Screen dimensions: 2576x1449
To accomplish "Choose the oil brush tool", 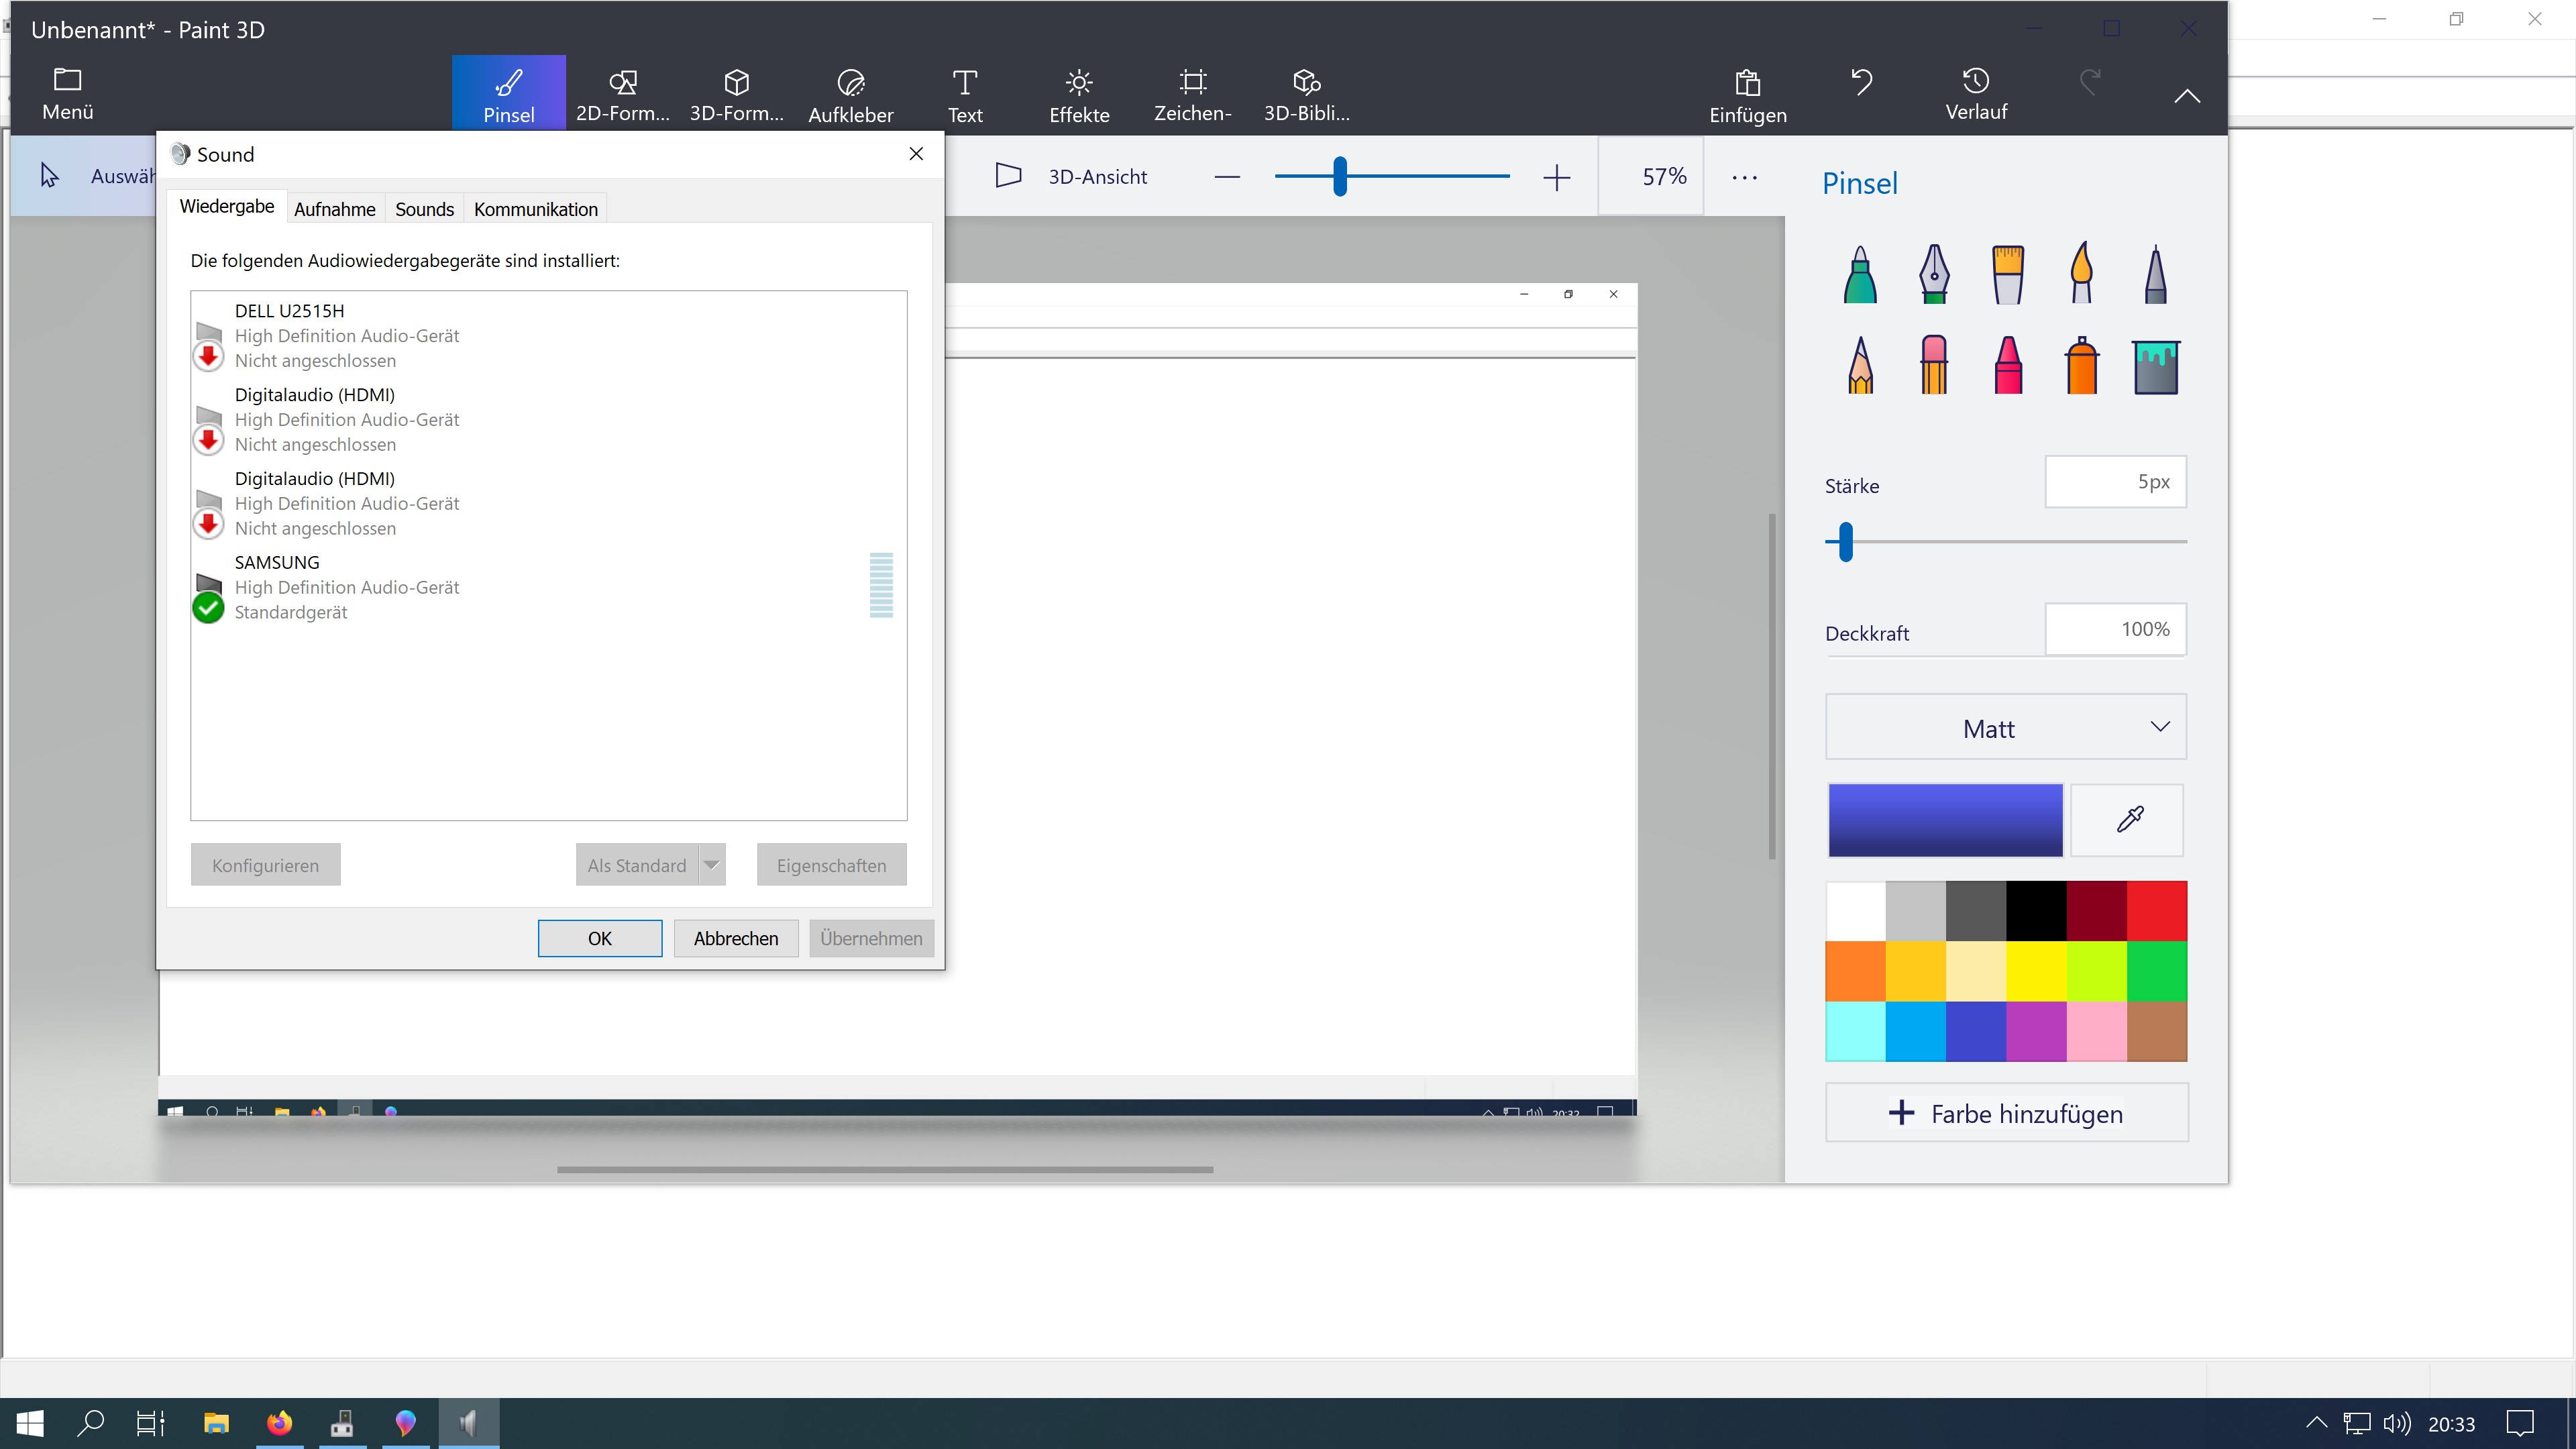I will coord(2008,274).
